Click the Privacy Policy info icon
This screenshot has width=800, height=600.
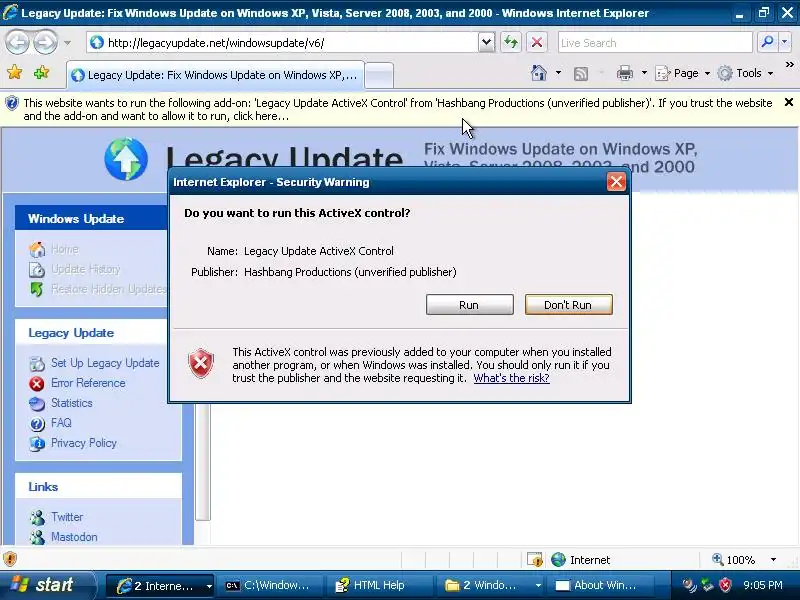(37, 443)
